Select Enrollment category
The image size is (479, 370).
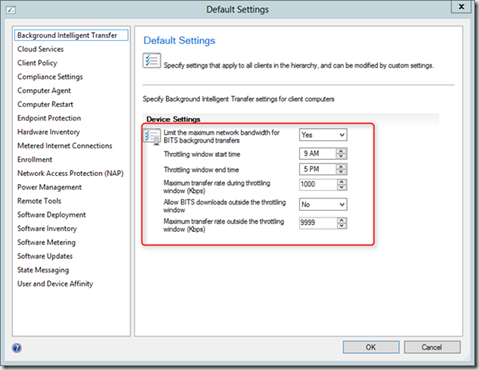point(35,159)
